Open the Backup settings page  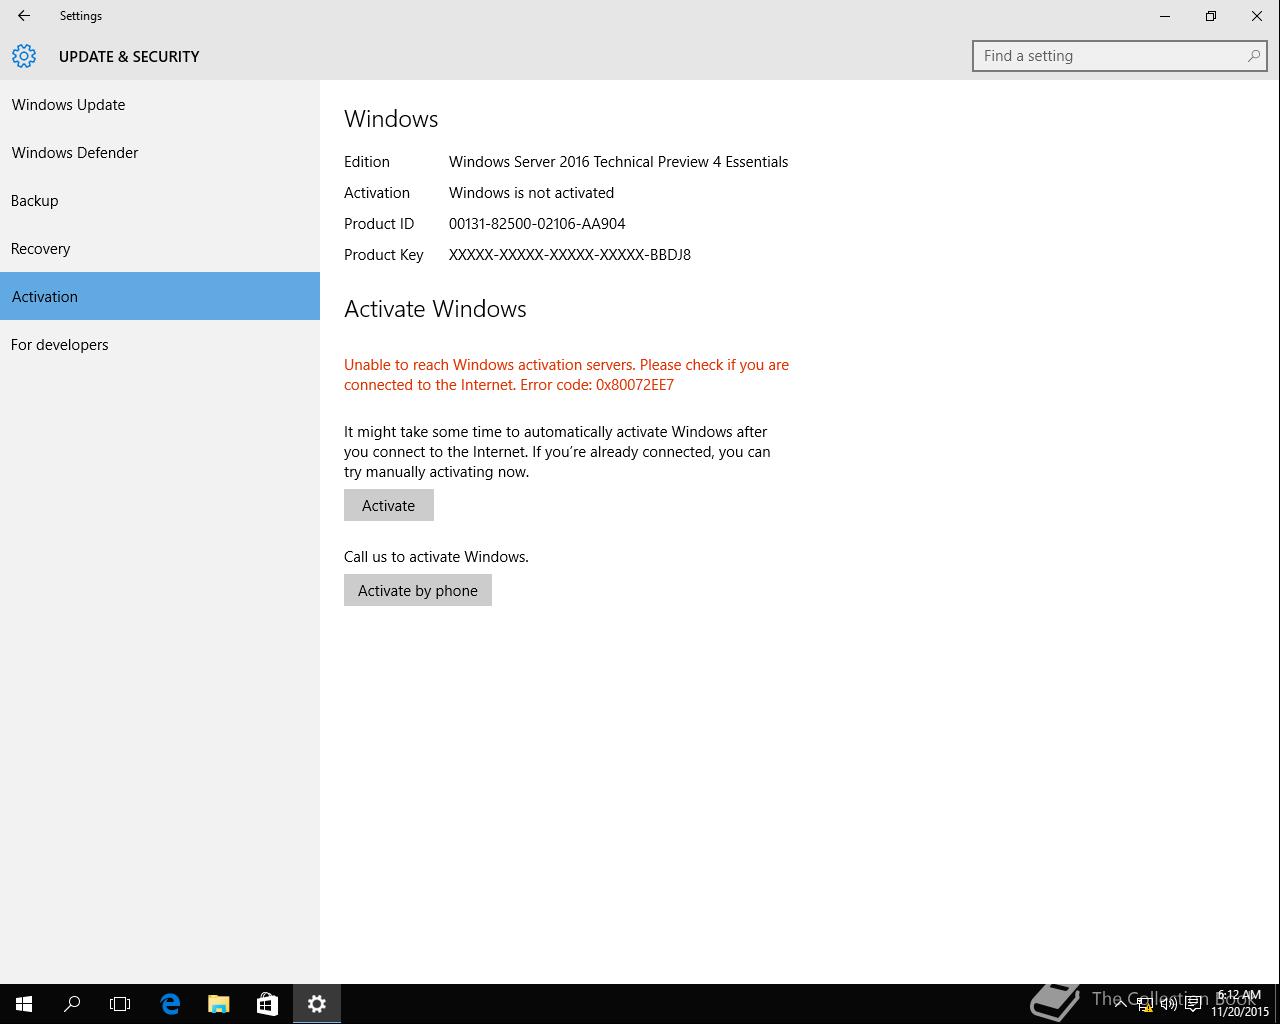pyautogui.click(x=160, y=200)
